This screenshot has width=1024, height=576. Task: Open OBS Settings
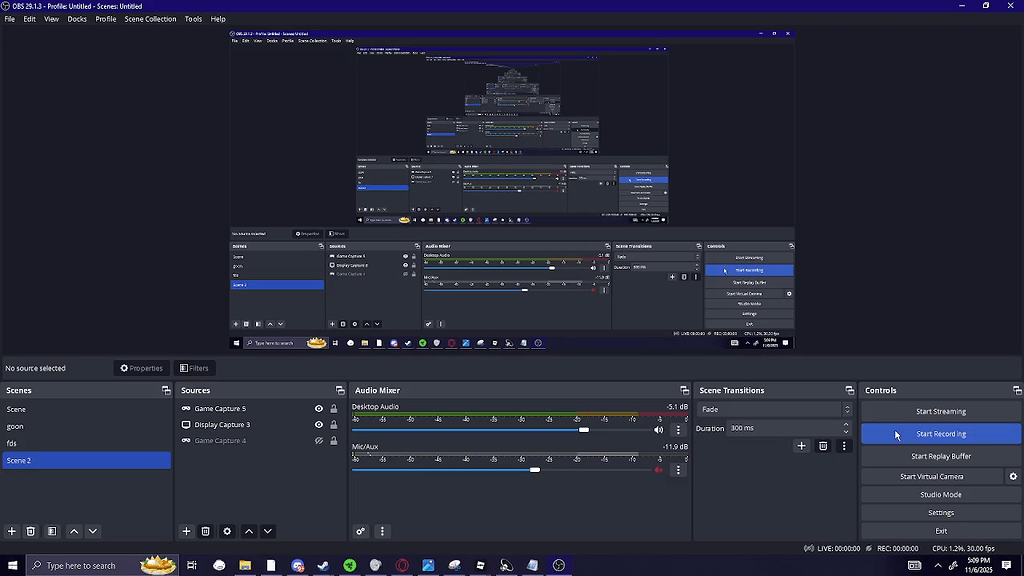(x=940, y=512)
